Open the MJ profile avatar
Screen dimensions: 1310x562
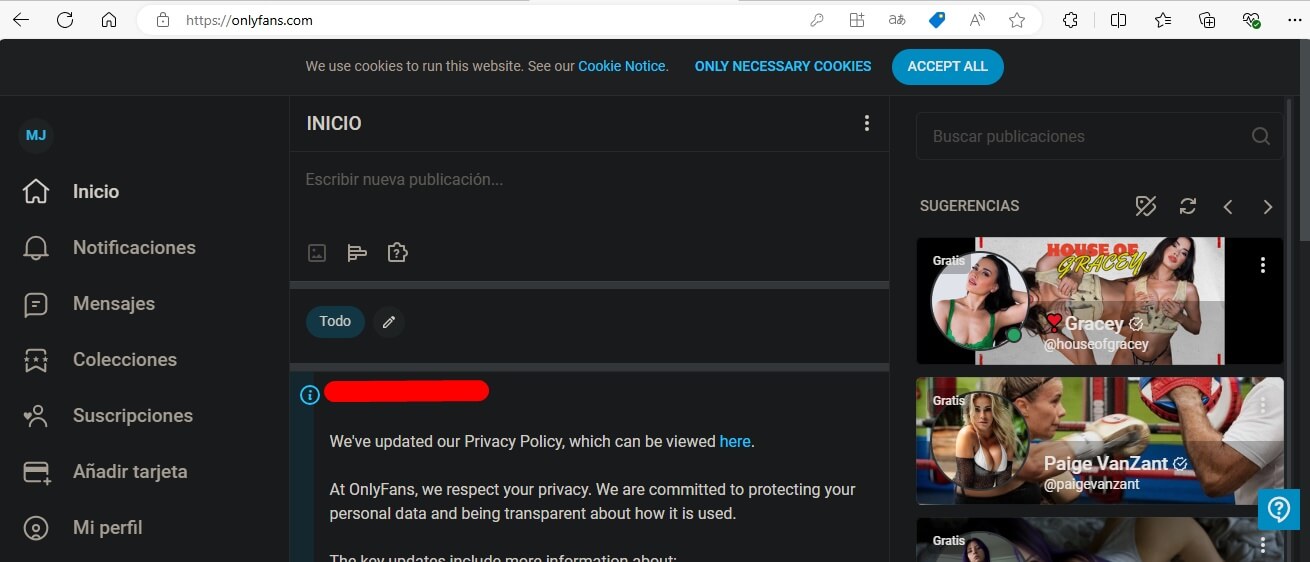click(x=36, y=135)
